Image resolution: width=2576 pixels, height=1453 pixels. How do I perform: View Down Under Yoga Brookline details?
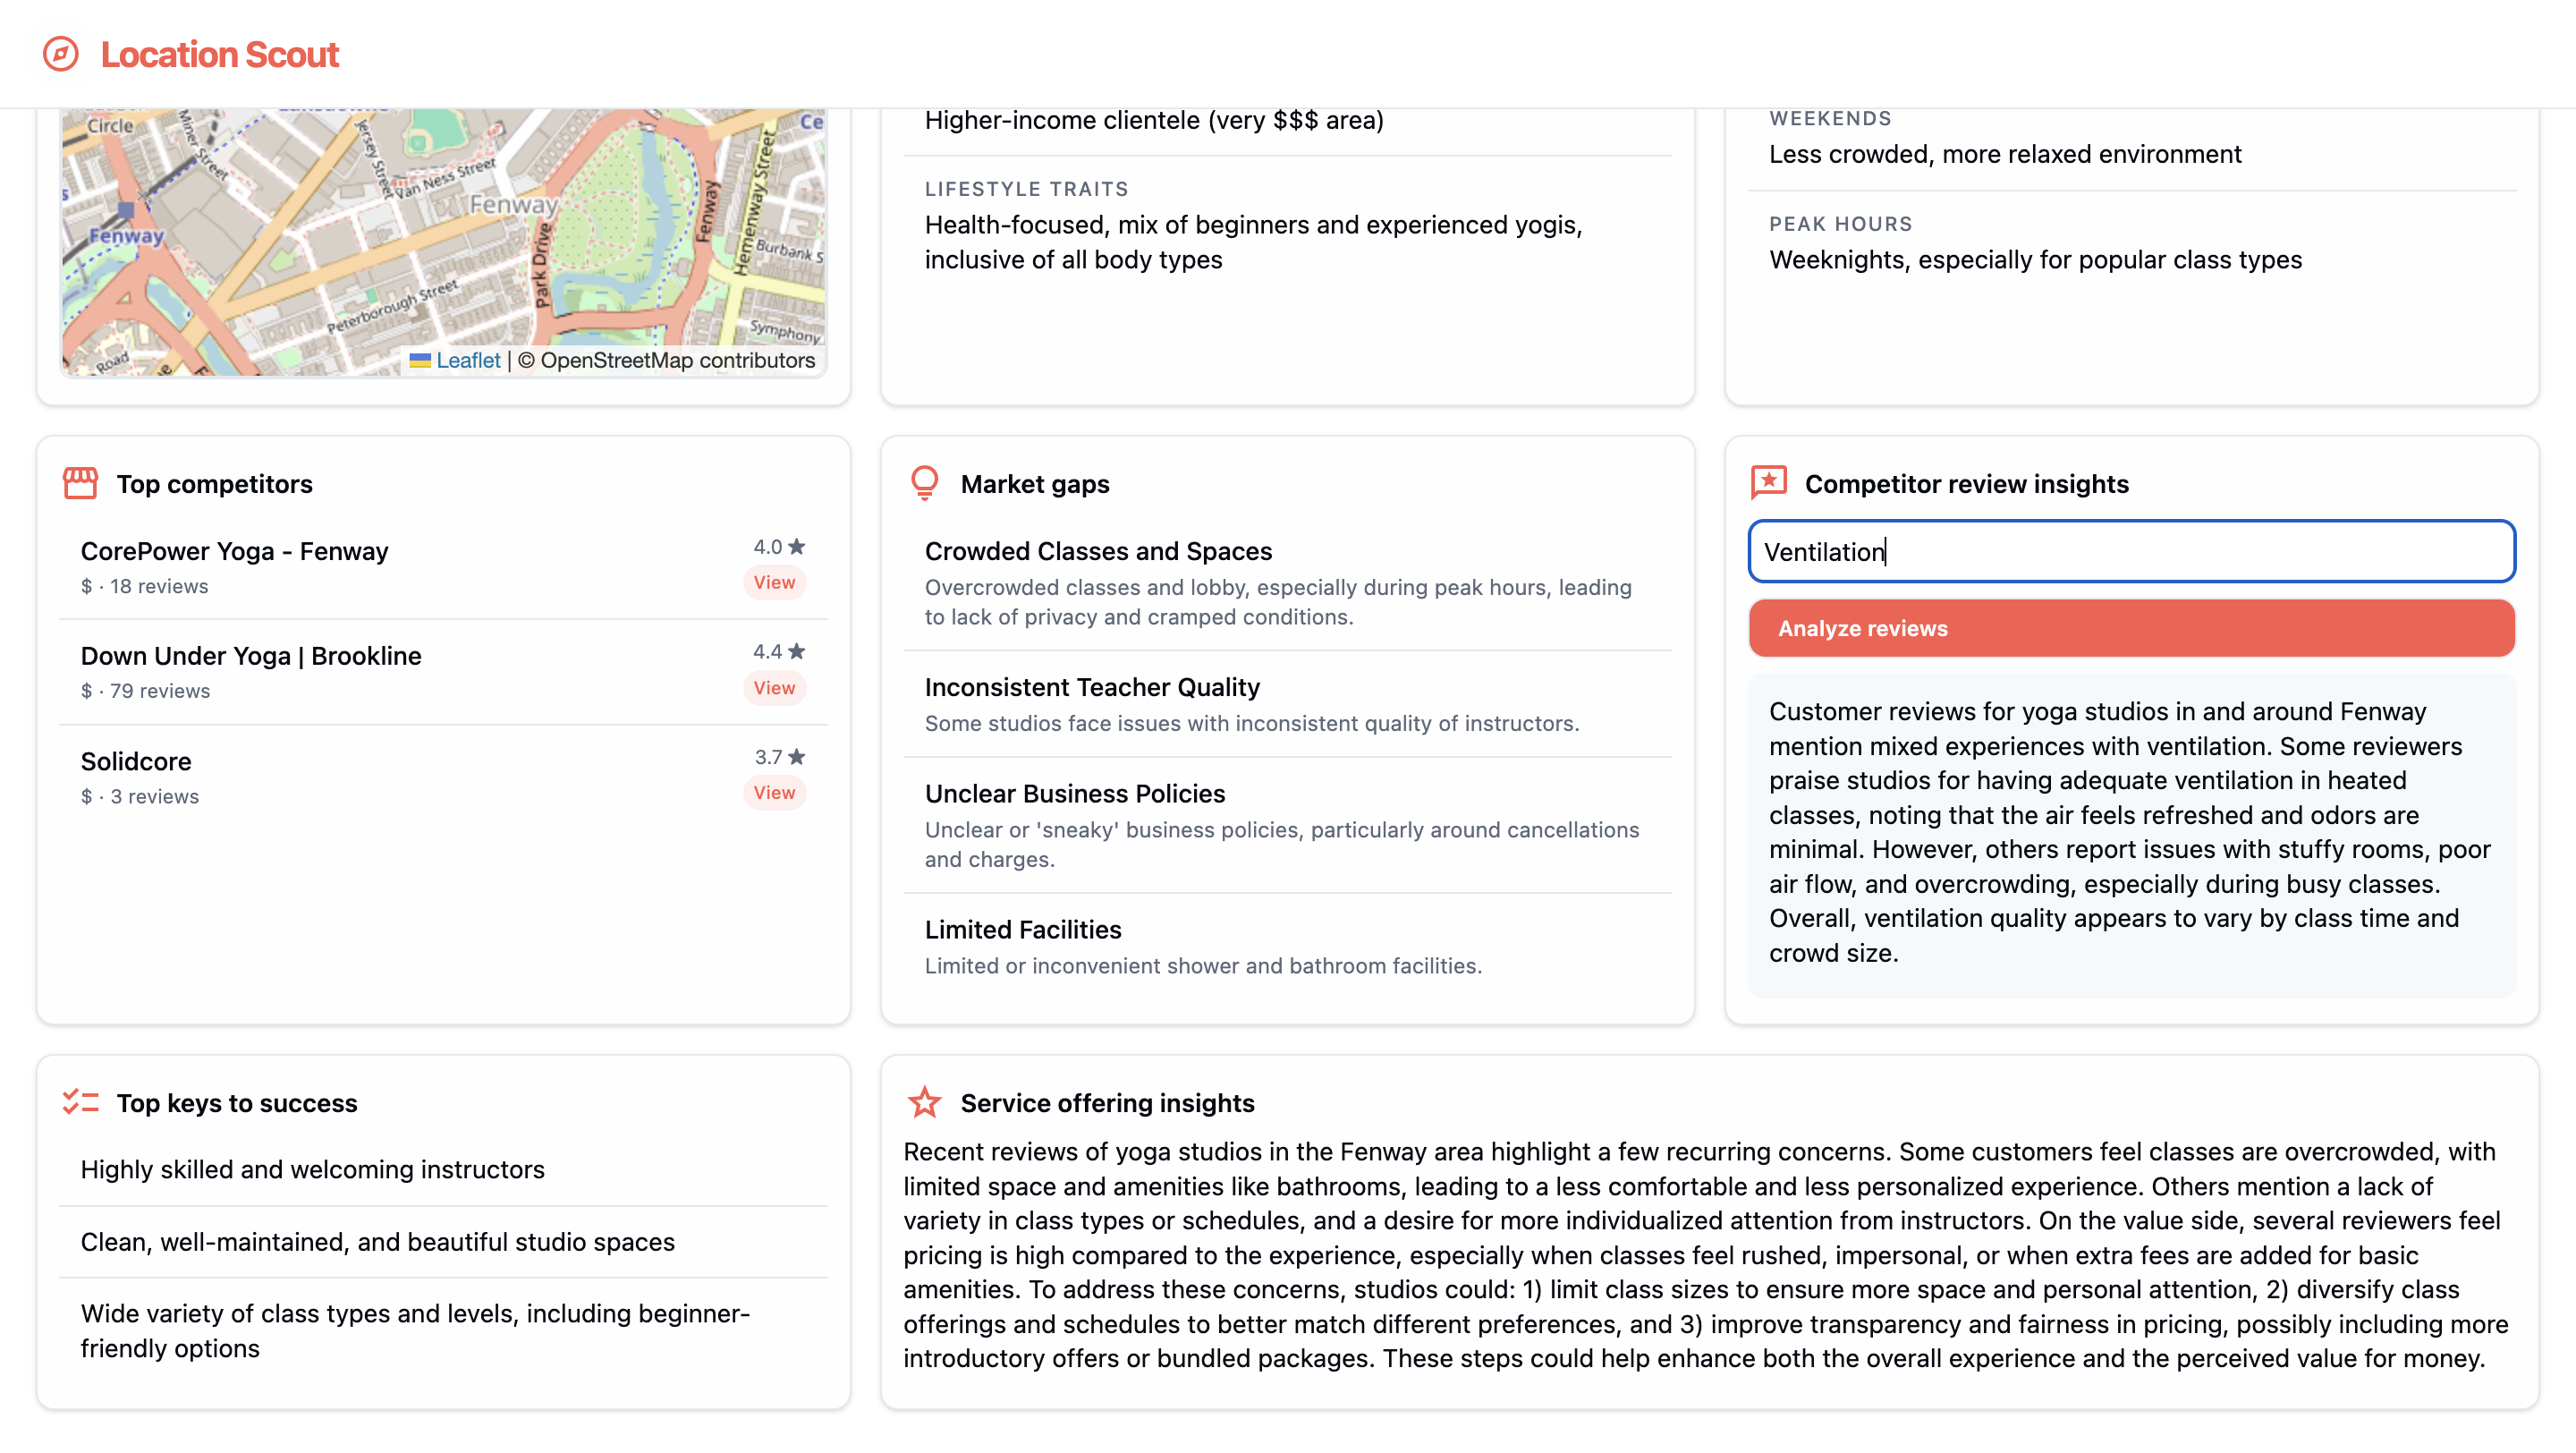click(x=774, y=688)
